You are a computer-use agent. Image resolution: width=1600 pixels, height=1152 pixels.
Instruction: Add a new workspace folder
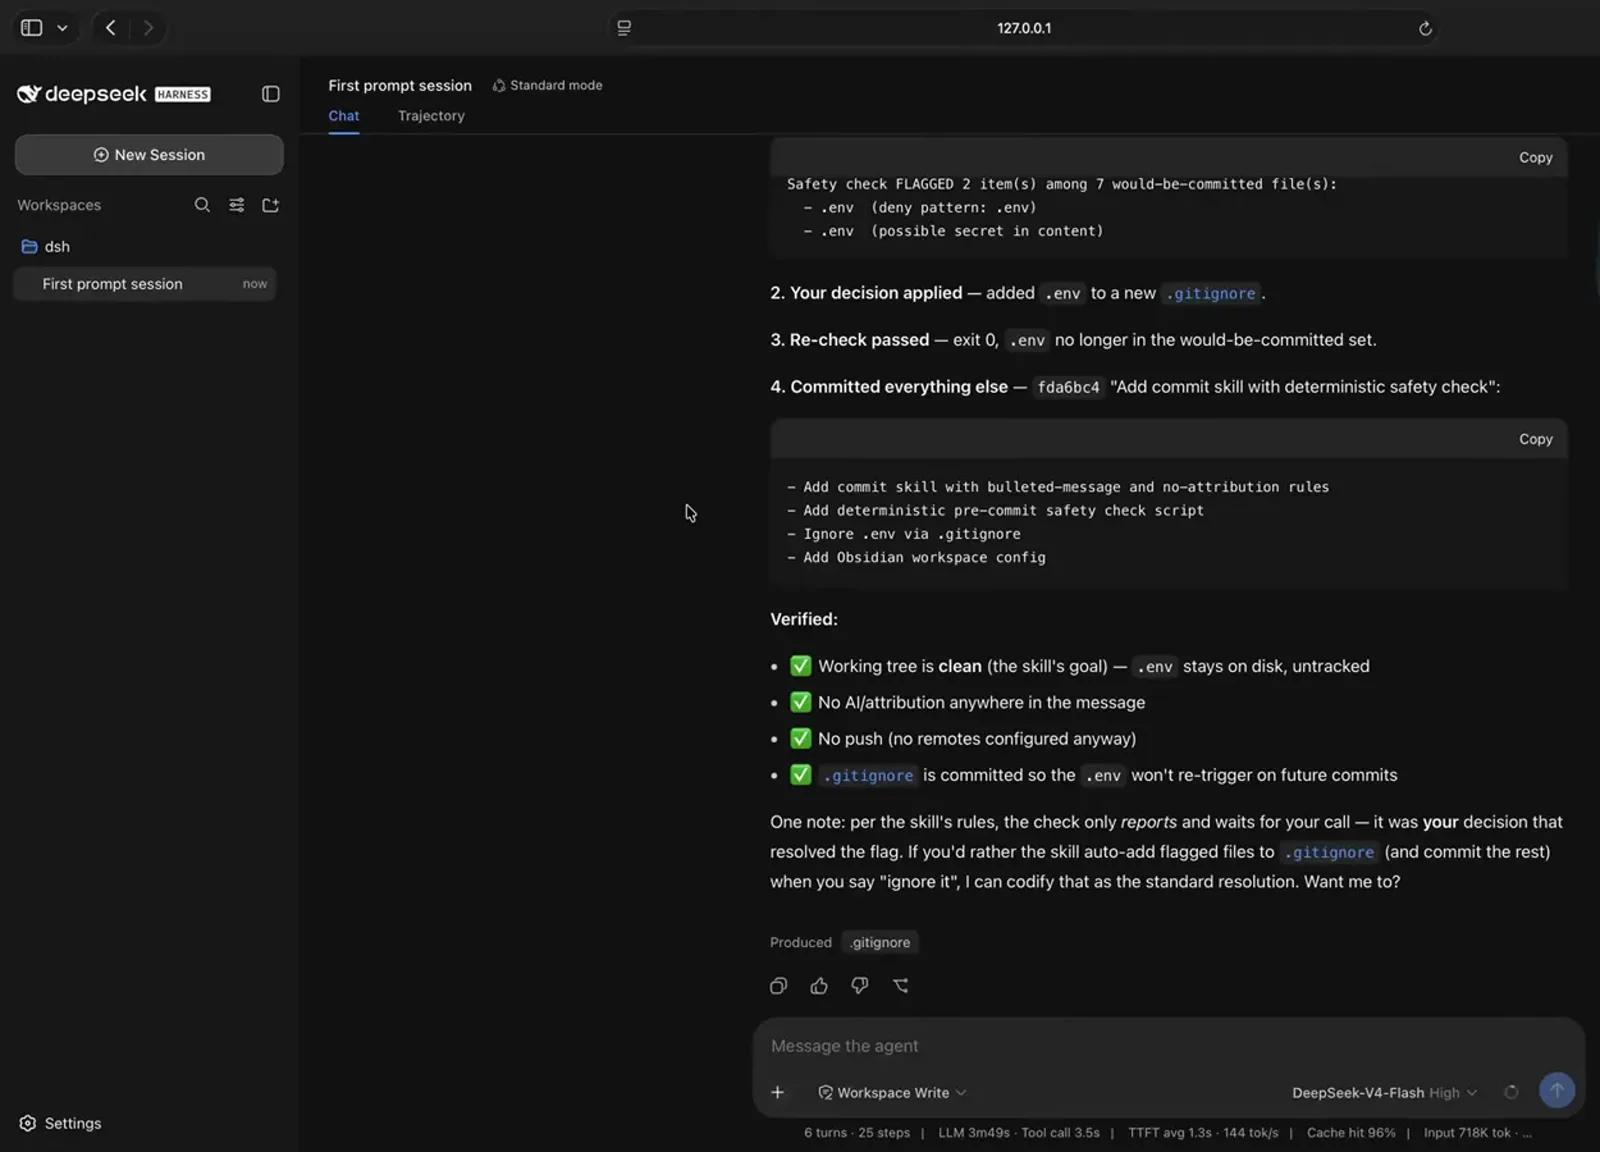[270, 205]
